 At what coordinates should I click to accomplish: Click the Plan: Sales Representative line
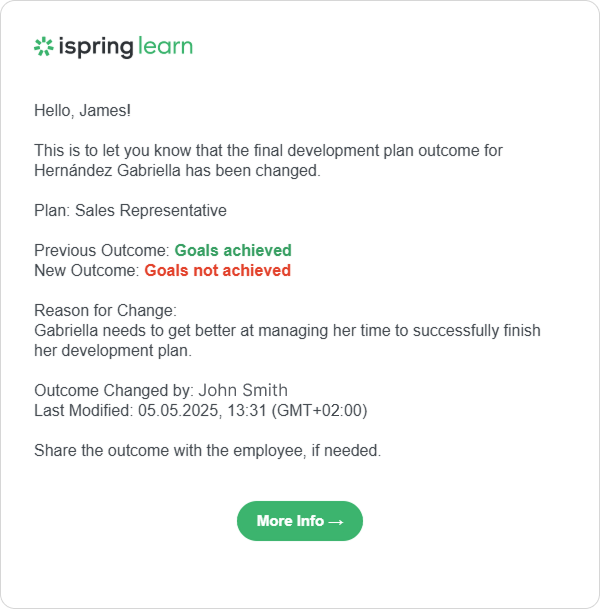pos(130,211)
